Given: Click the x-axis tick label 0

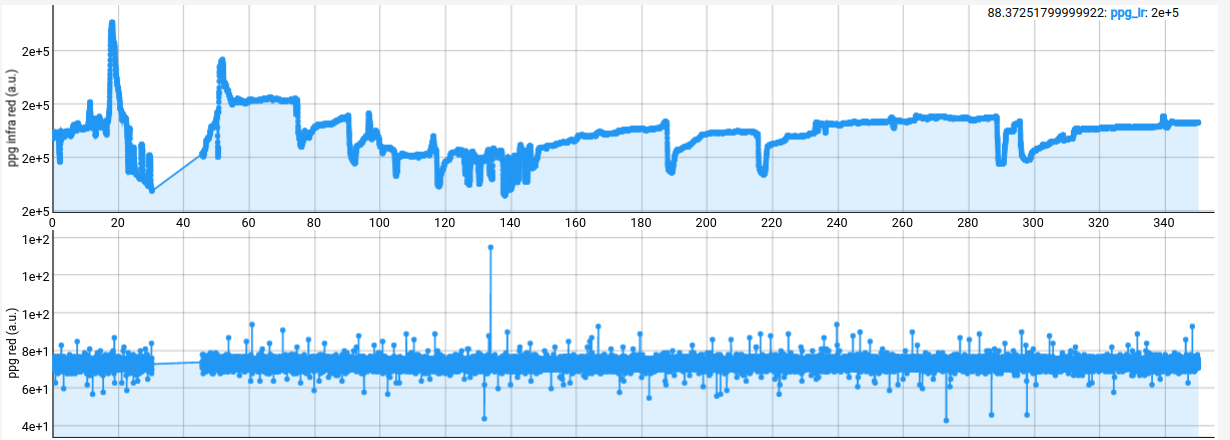Looking at the screenshot, I should [x=53, y=223].
